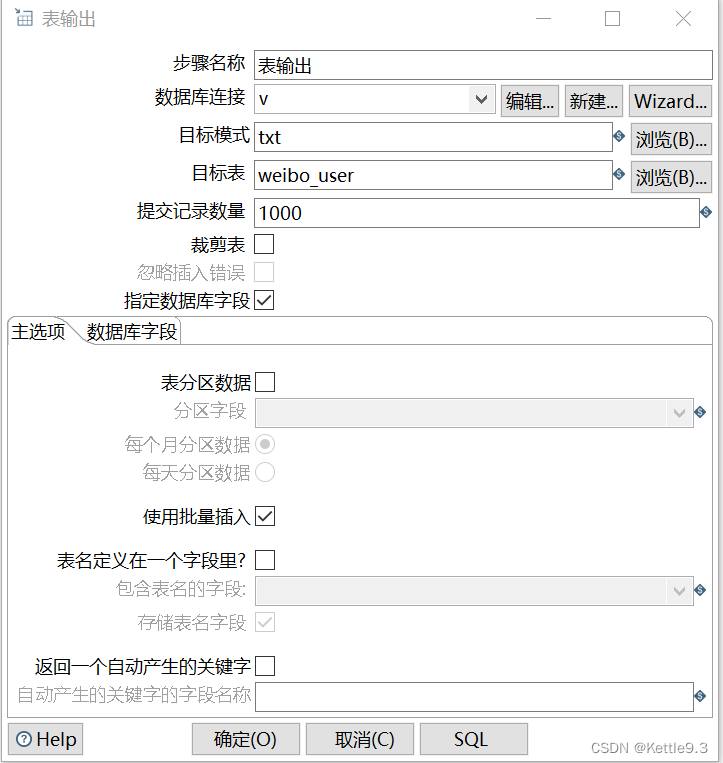Click variable icon next to 目标表 field
Screen dimensions: 723x763
click(619, 174)
